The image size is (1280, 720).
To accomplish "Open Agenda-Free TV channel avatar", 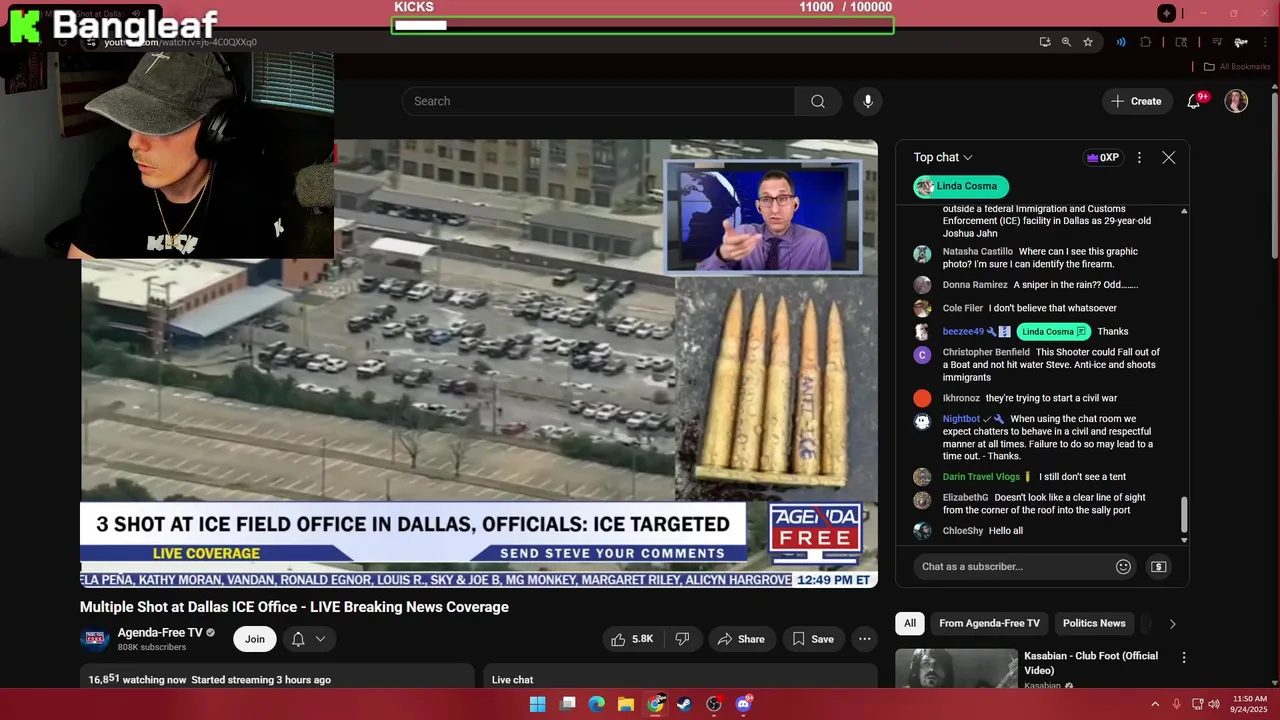I will (94, 639).
